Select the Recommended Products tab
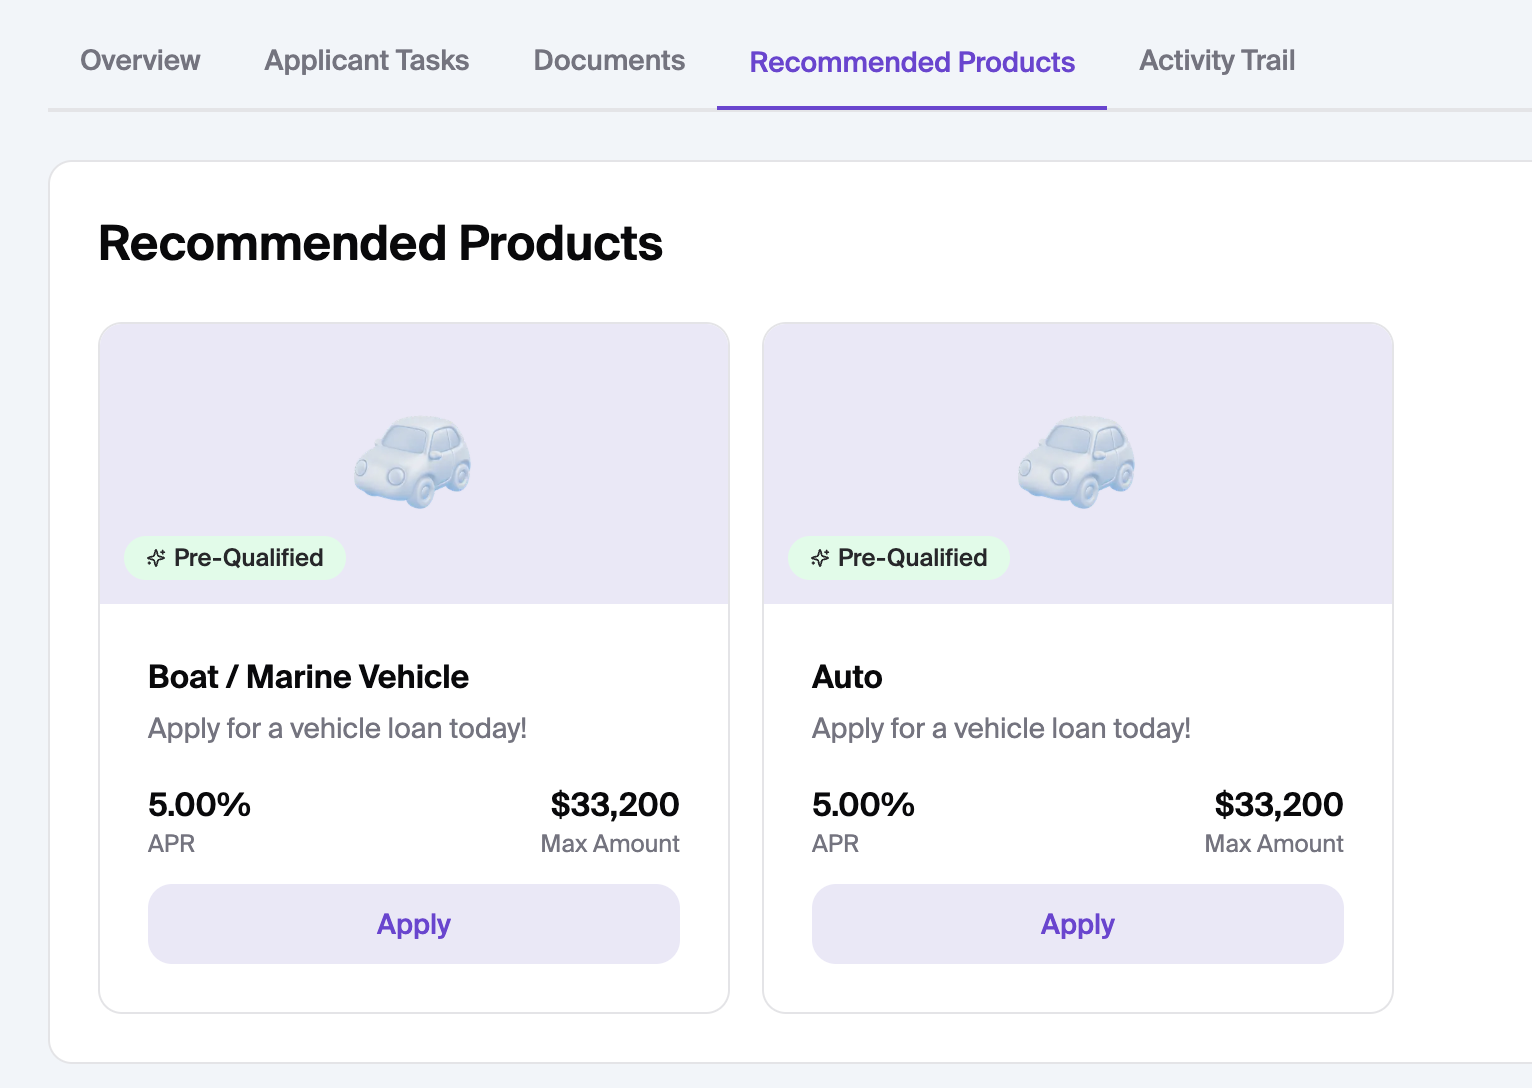 [912, 62]
